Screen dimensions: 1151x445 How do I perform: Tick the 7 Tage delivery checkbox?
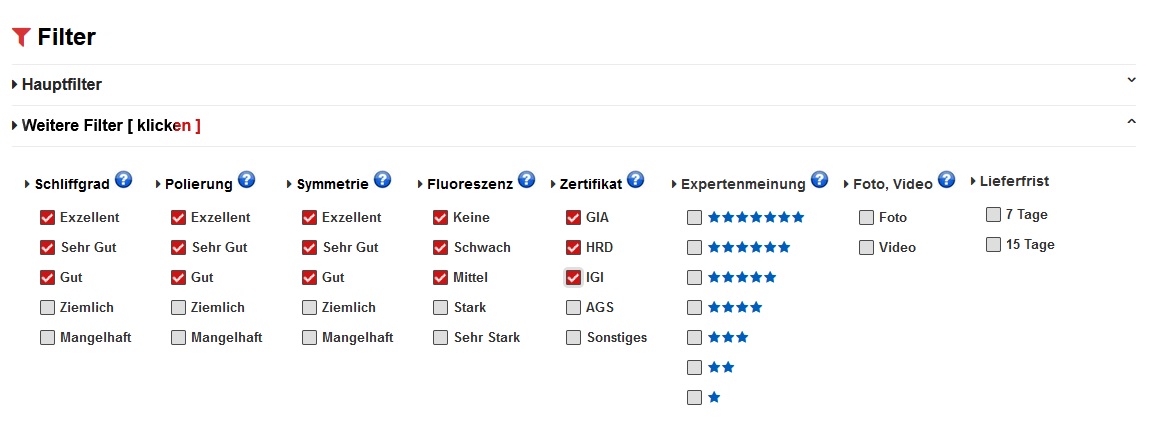993,214
